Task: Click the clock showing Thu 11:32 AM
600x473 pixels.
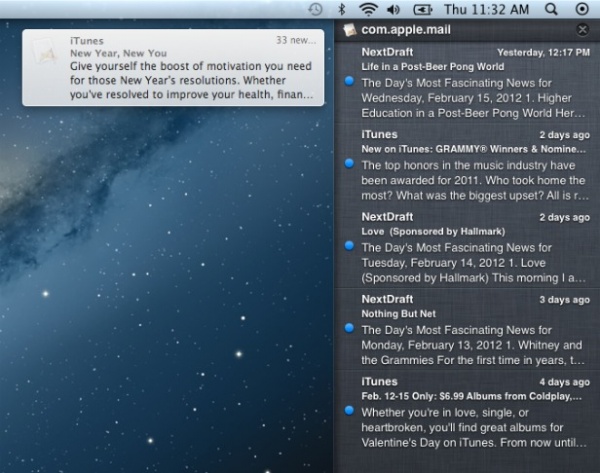Action: click(486, 9)
